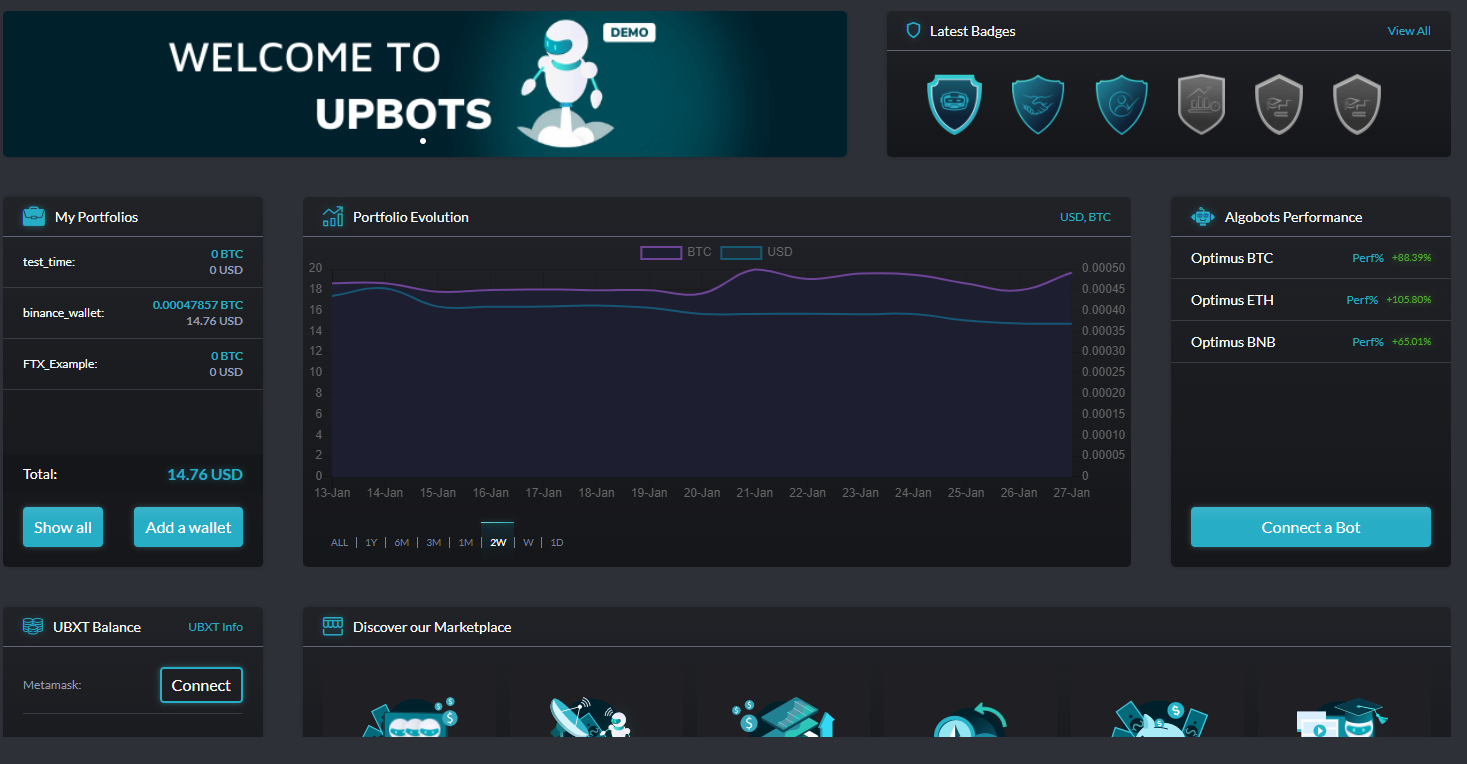1467x764 pixels.
Task: Open the verified-user checkmark badge
Action: [x=1121, y=105]
